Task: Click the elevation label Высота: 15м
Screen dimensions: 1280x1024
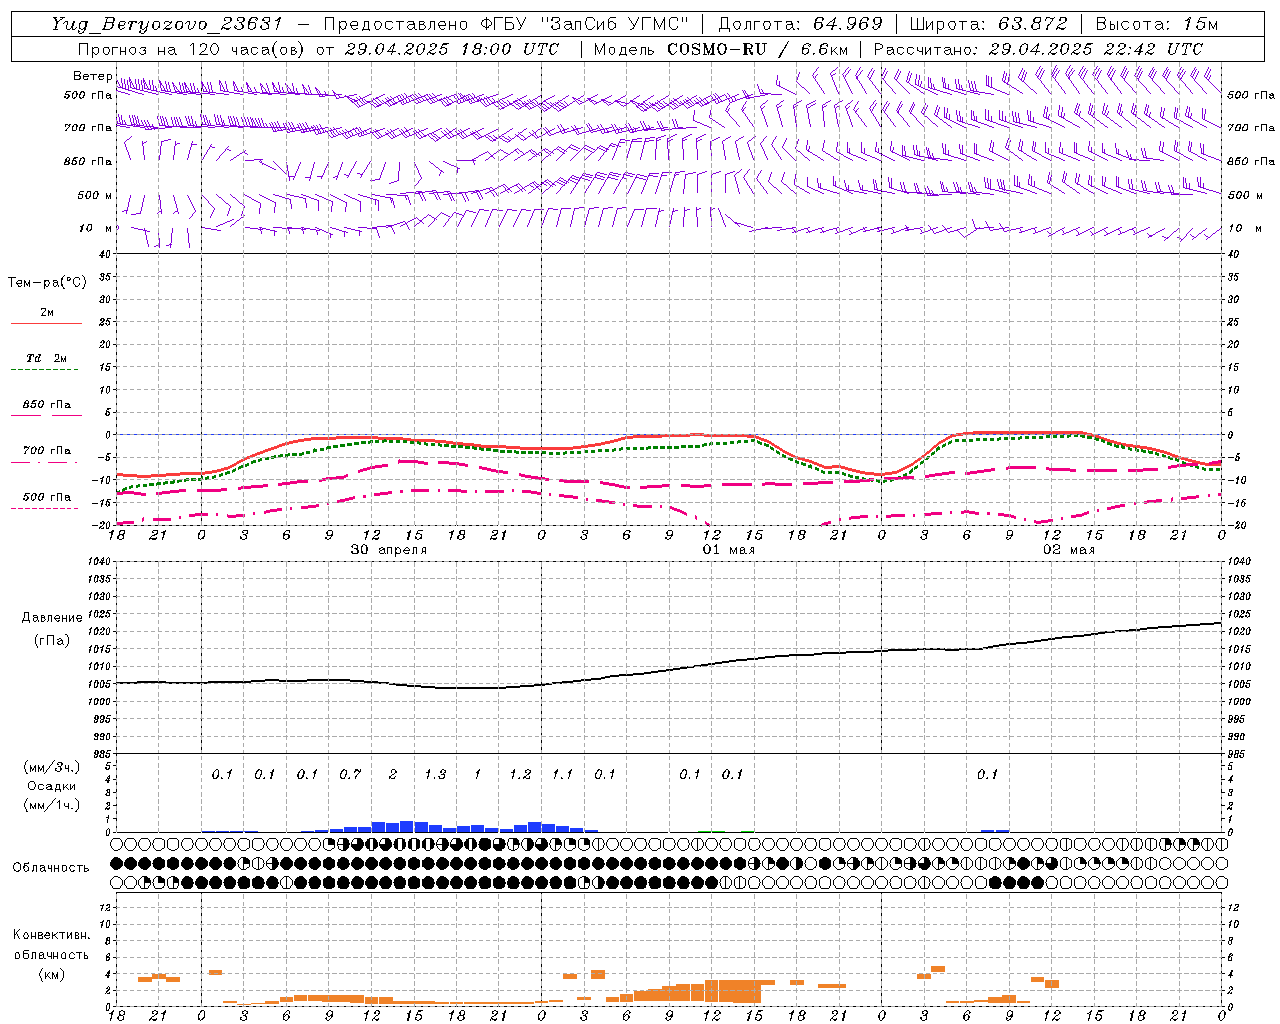Action: pos(1157,24)
